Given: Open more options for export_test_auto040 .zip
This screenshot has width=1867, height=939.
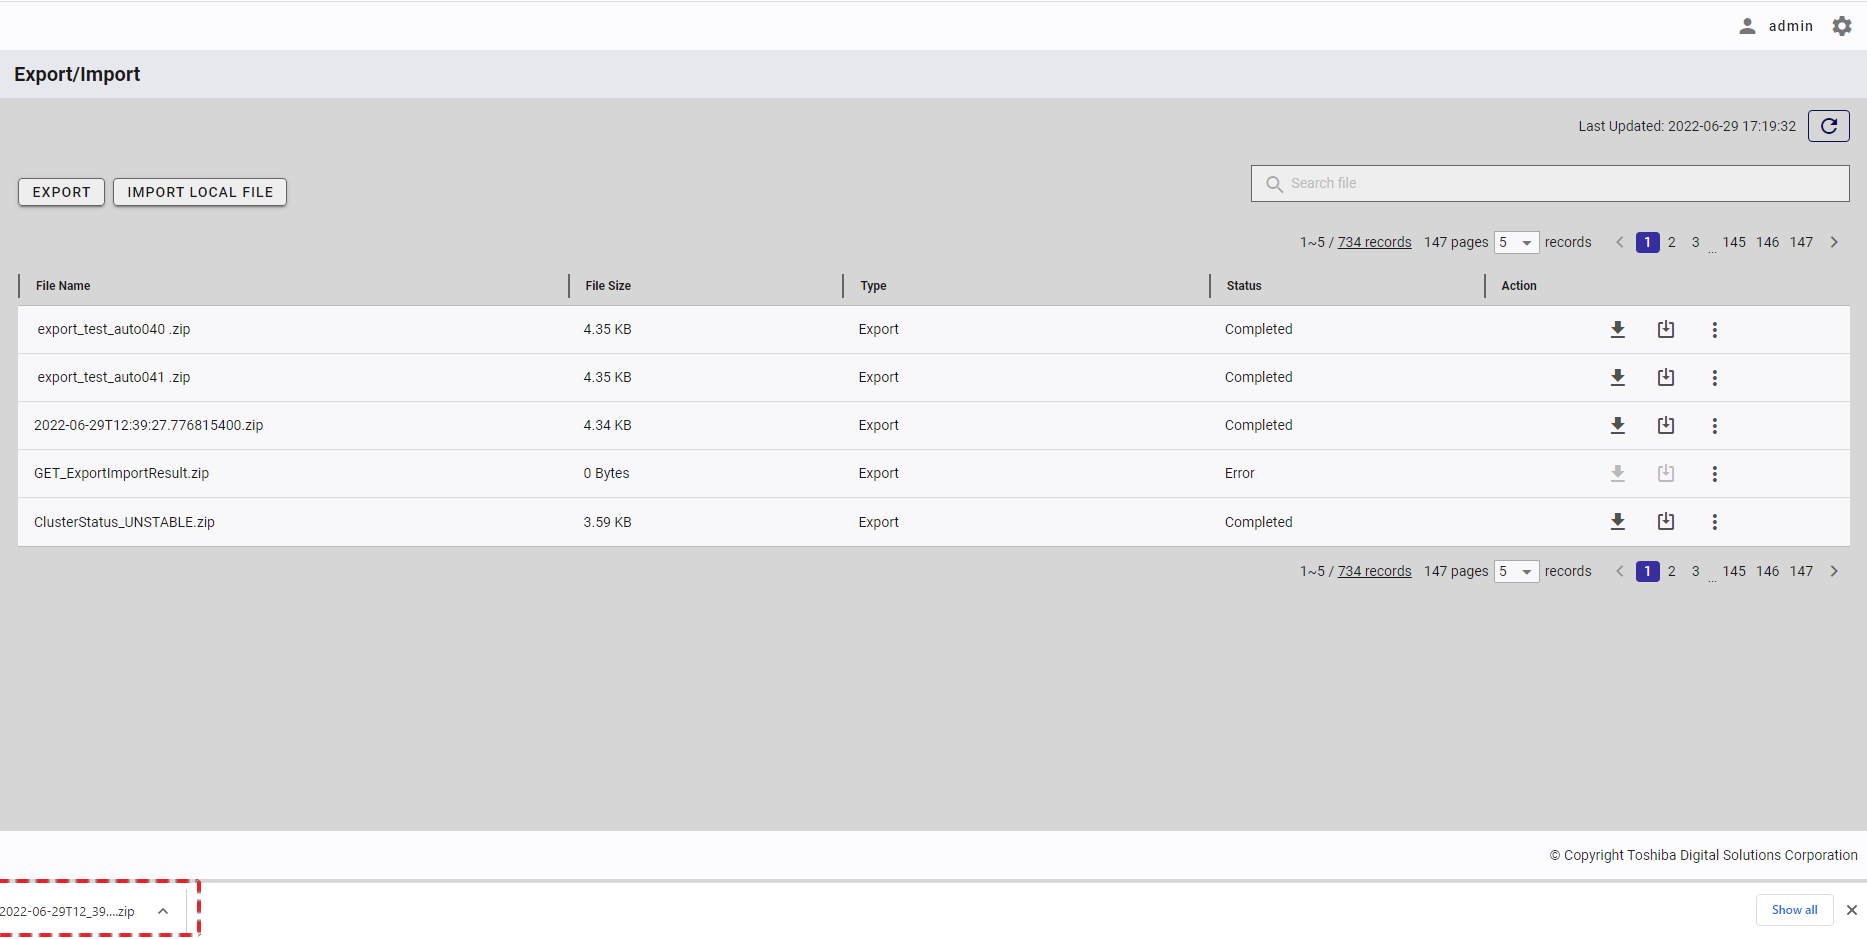Looking at the screenshot, I should pyautogui.click(x=1714, y=330).
